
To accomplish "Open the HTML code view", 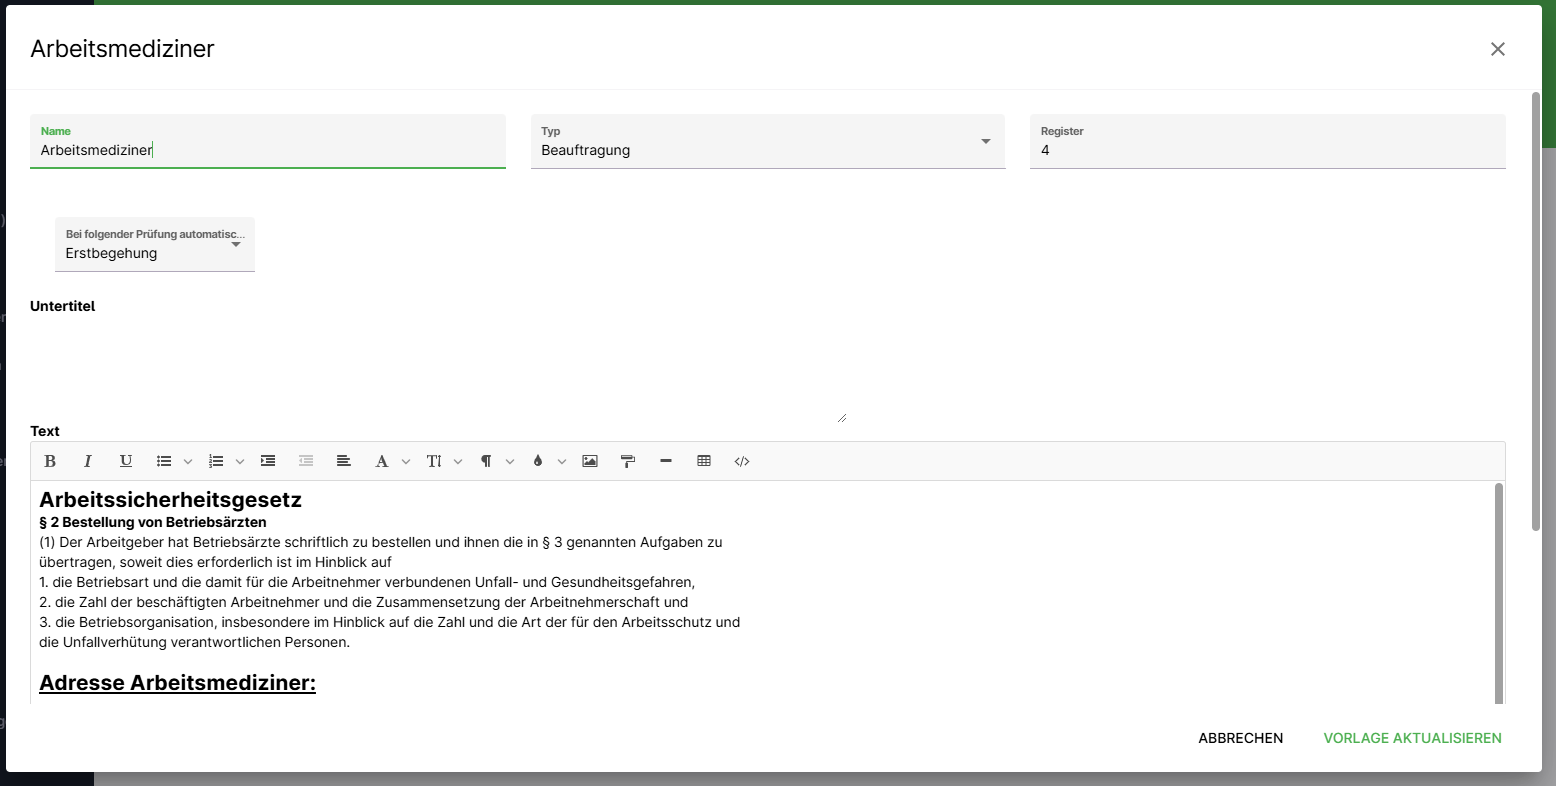I will pyautogui.click(x=742, y=461).
